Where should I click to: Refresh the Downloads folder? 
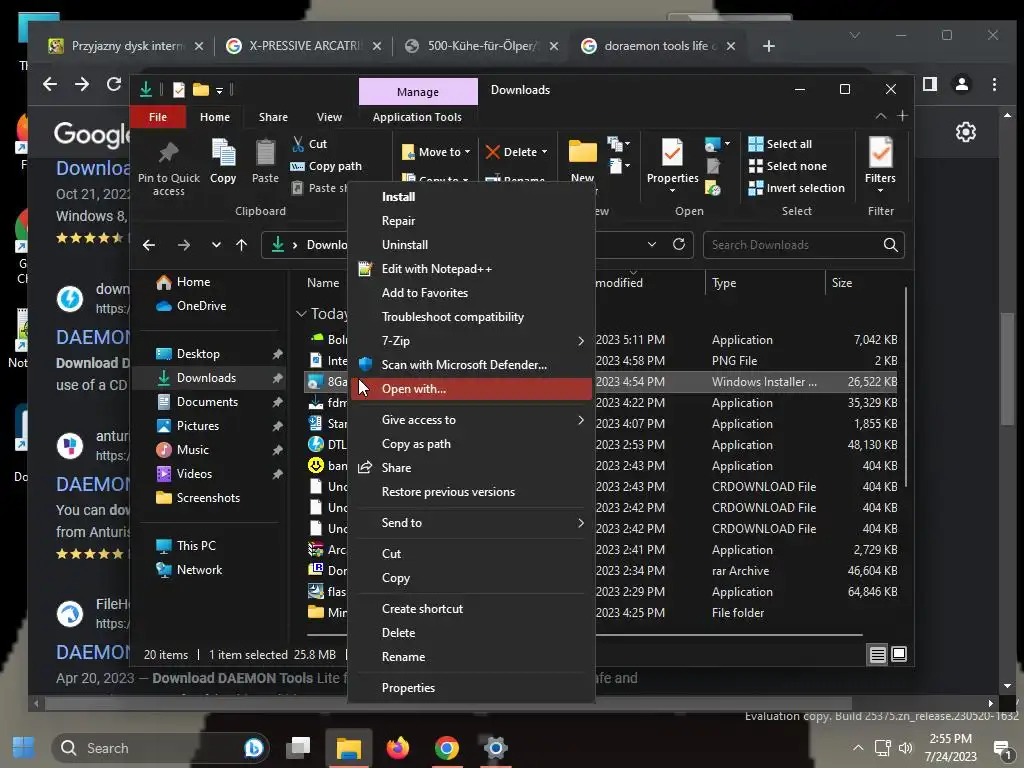(x=679, y=244)
